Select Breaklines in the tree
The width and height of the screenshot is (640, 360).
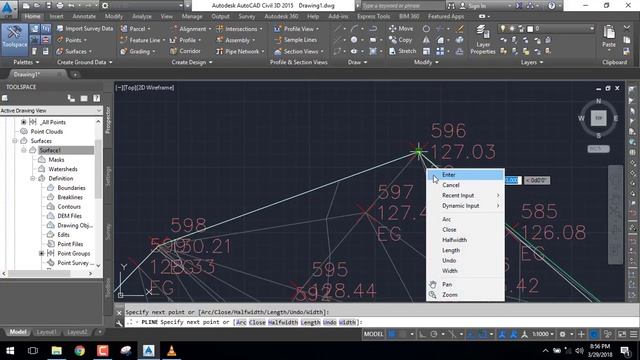coord(70,197)
